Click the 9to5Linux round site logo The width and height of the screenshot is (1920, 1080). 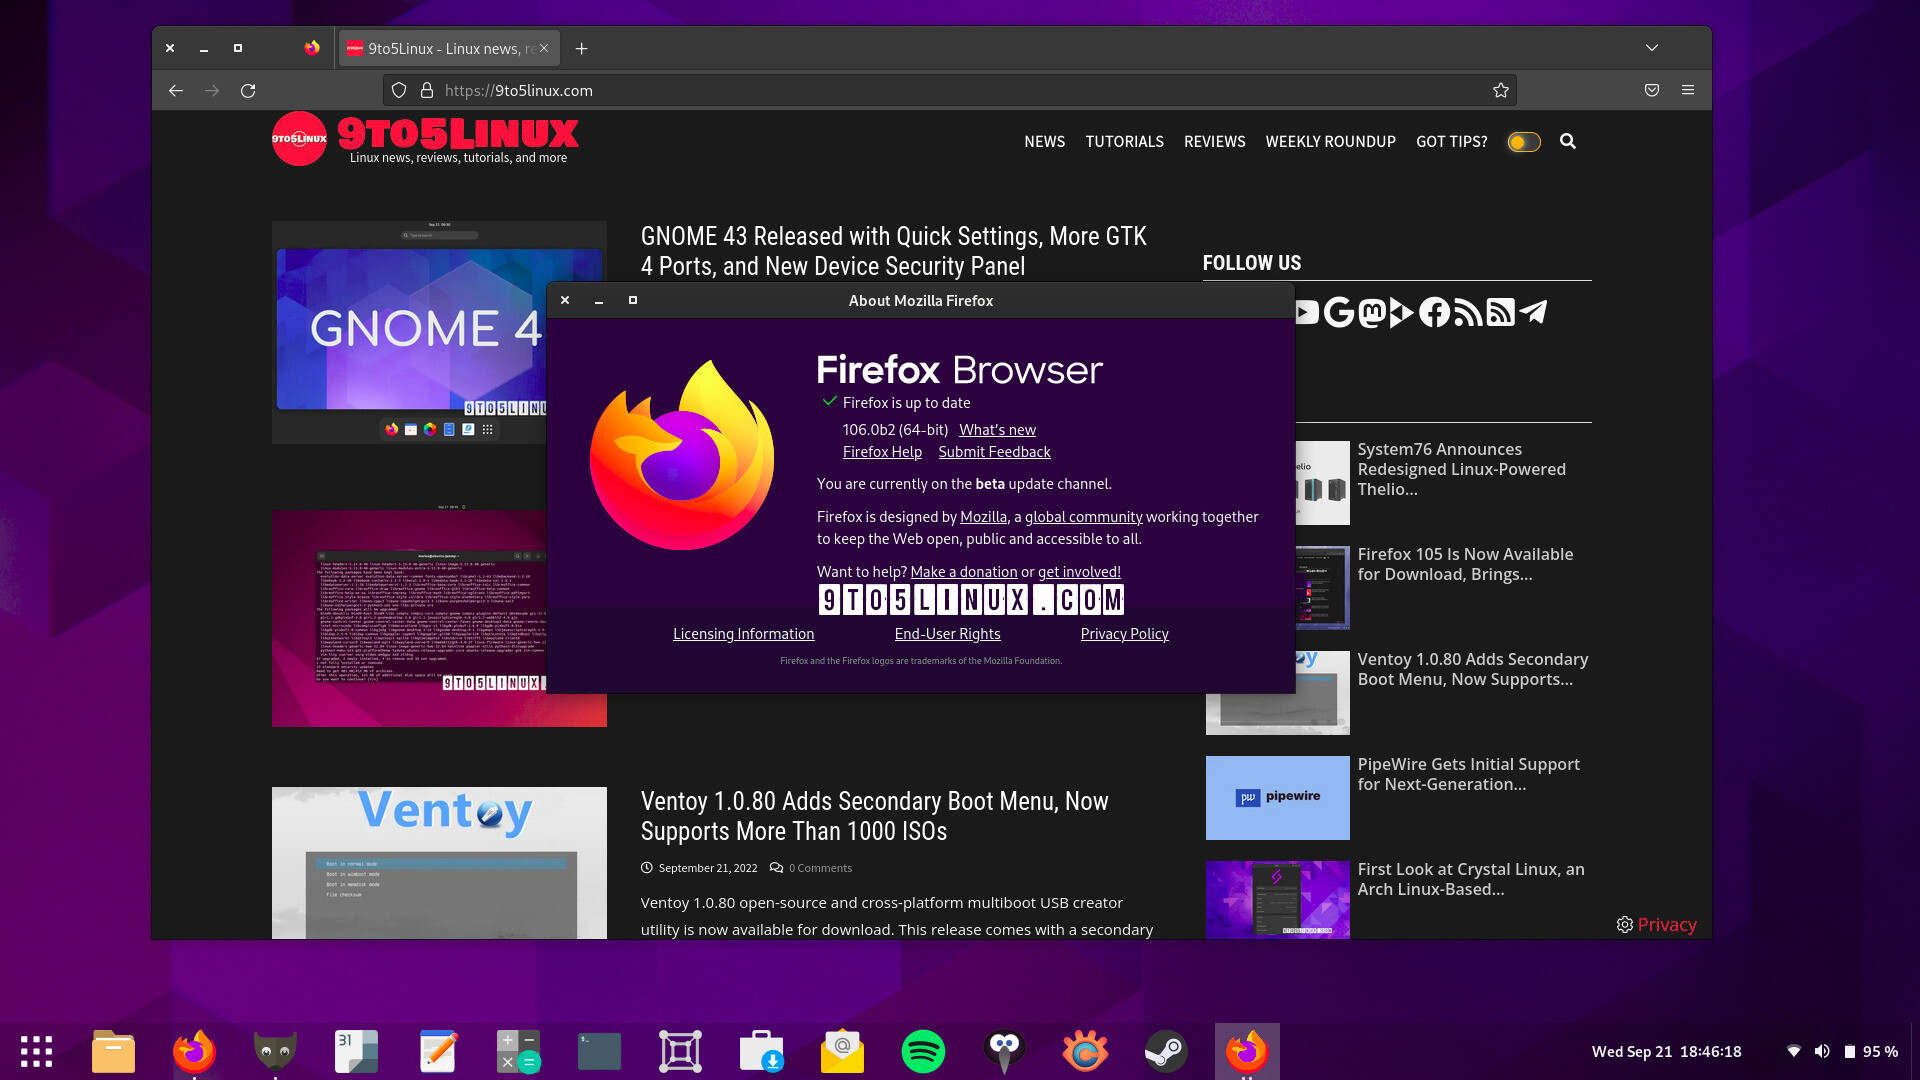[x=299, y=139]
